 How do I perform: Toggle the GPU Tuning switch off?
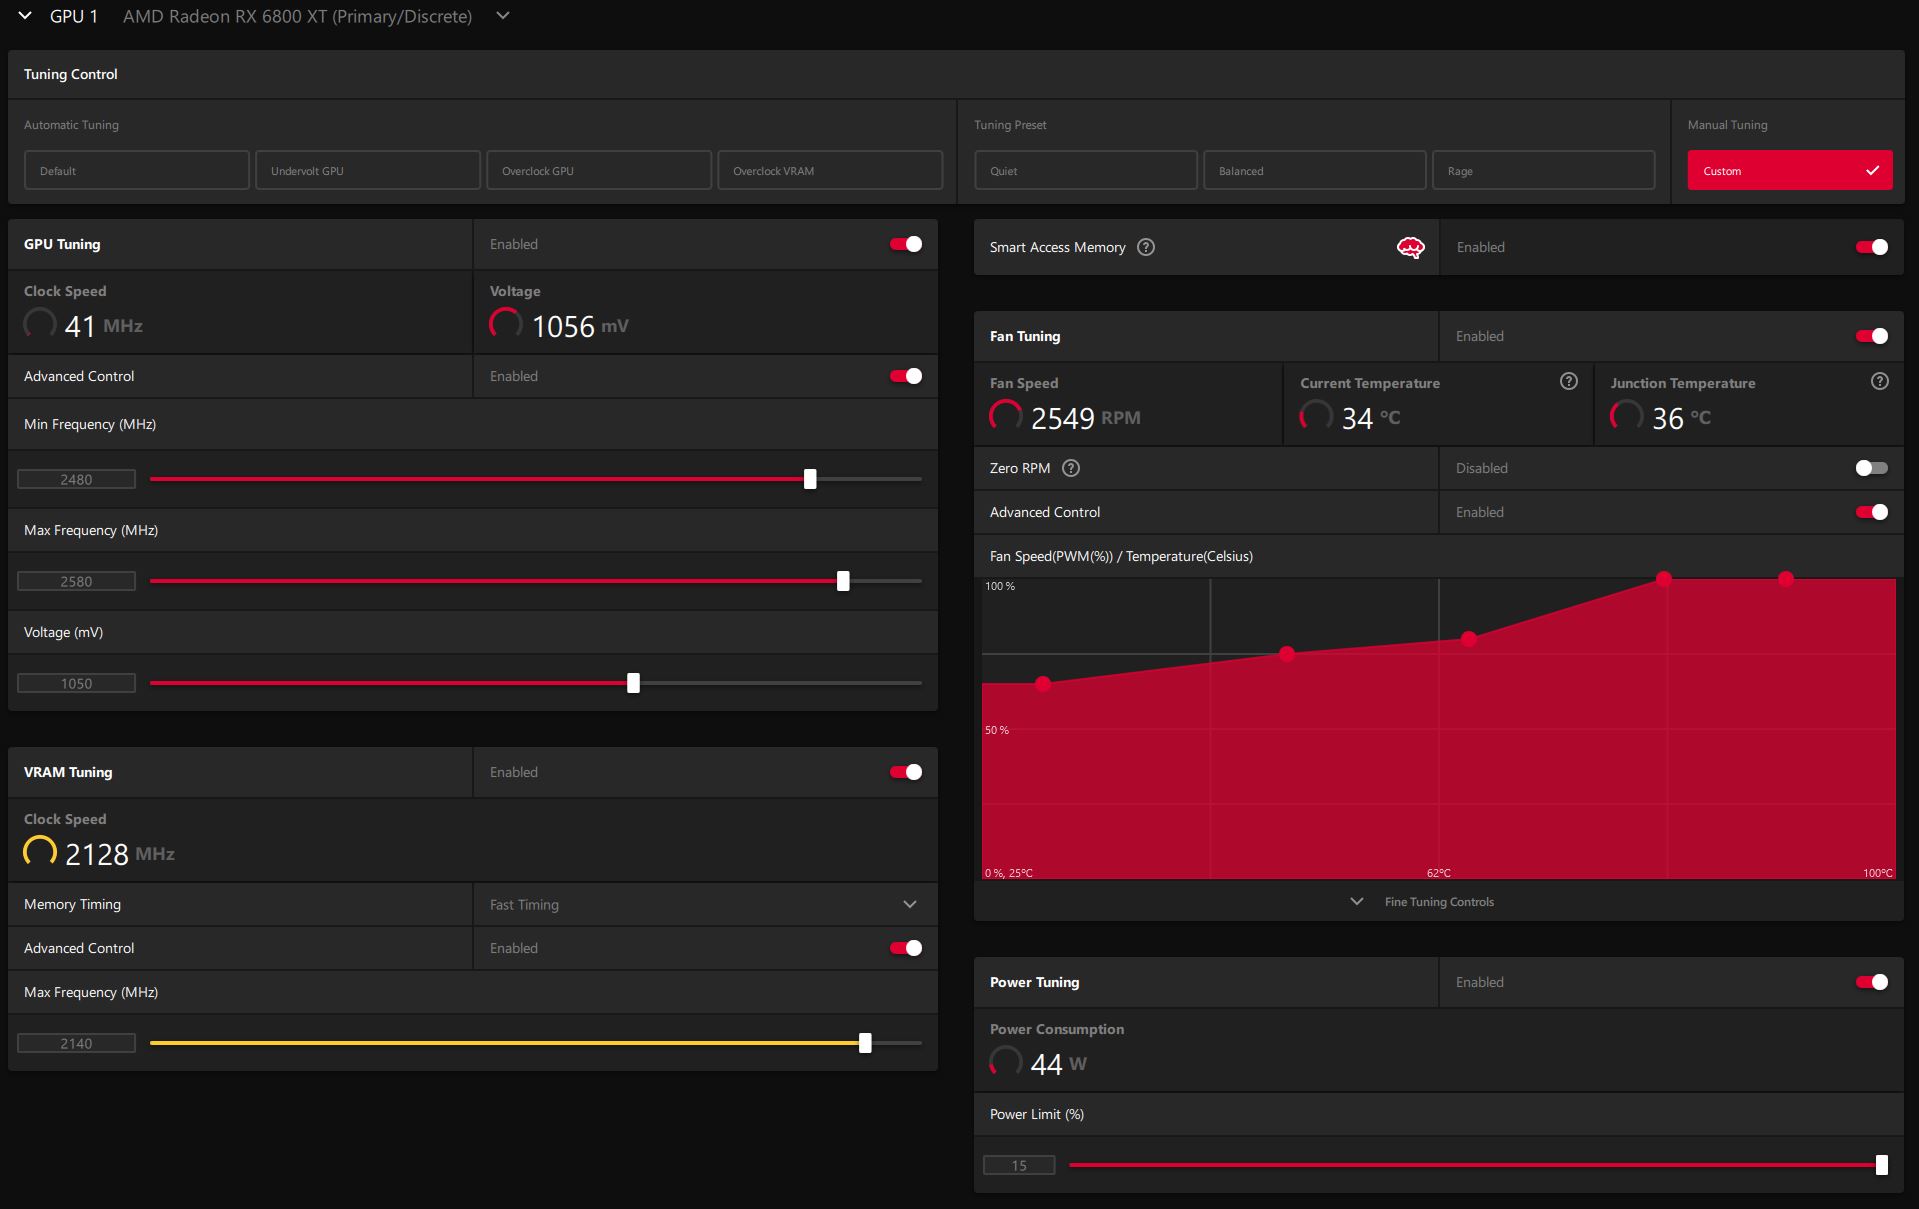(x=906, y=244)
